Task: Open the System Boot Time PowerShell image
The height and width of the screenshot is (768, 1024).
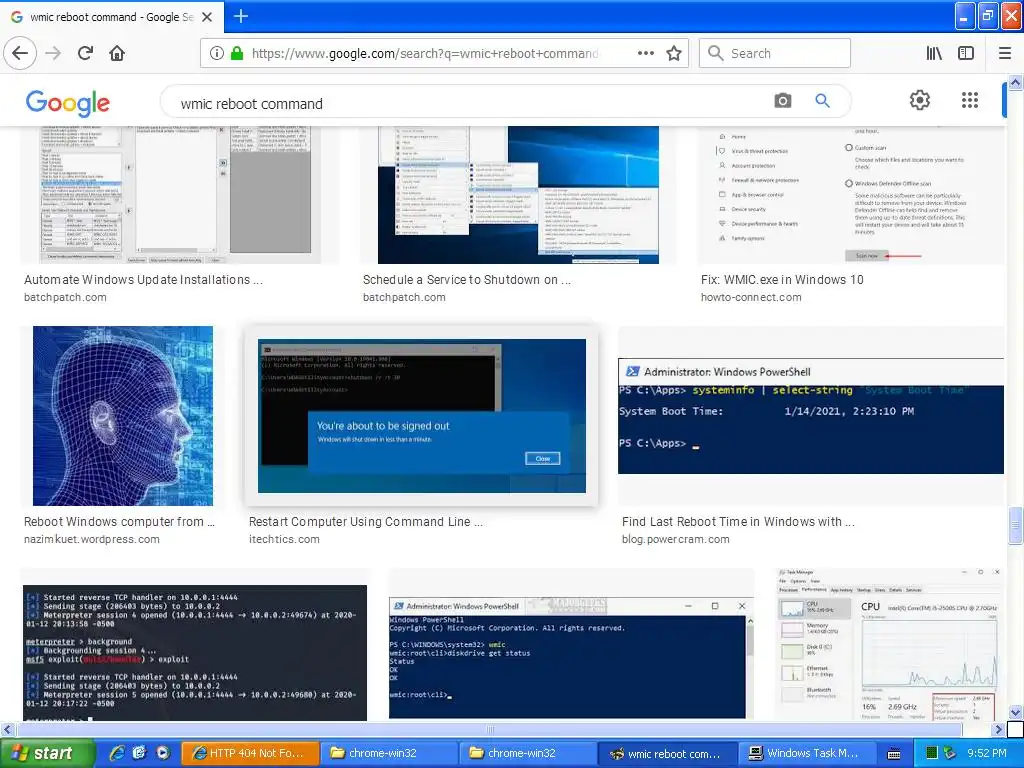Action: [x=811, y=416]
